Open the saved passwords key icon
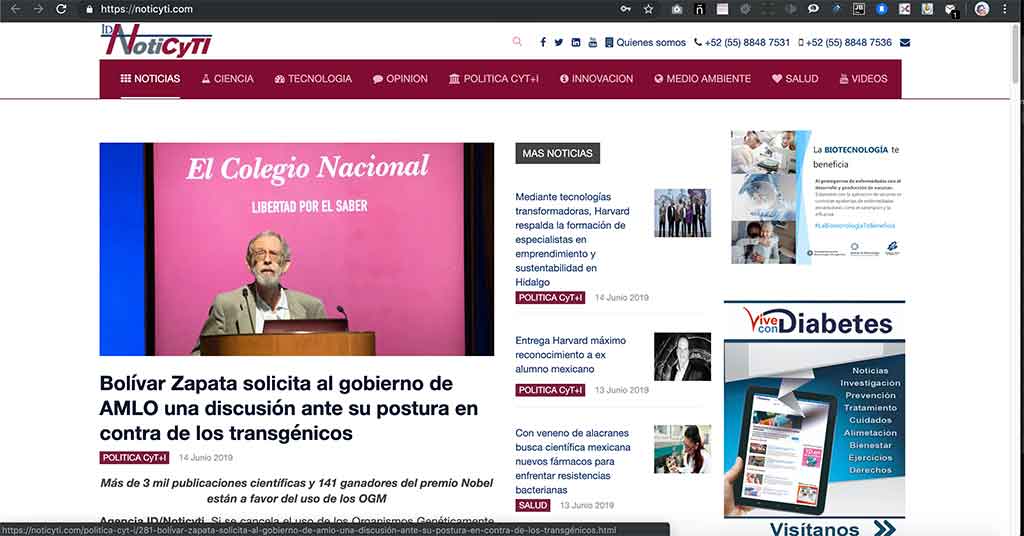The image size is (1024, 536). click(626, 9)
